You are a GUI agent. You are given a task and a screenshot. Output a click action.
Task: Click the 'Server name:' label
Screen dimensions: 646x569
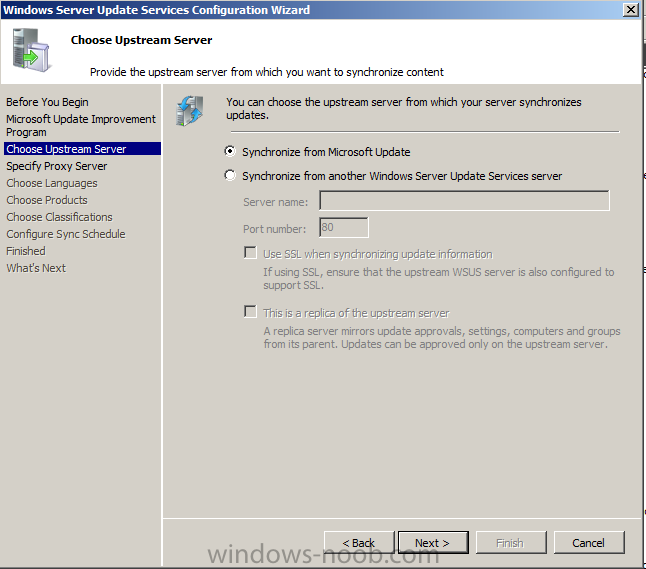[276, 202]
